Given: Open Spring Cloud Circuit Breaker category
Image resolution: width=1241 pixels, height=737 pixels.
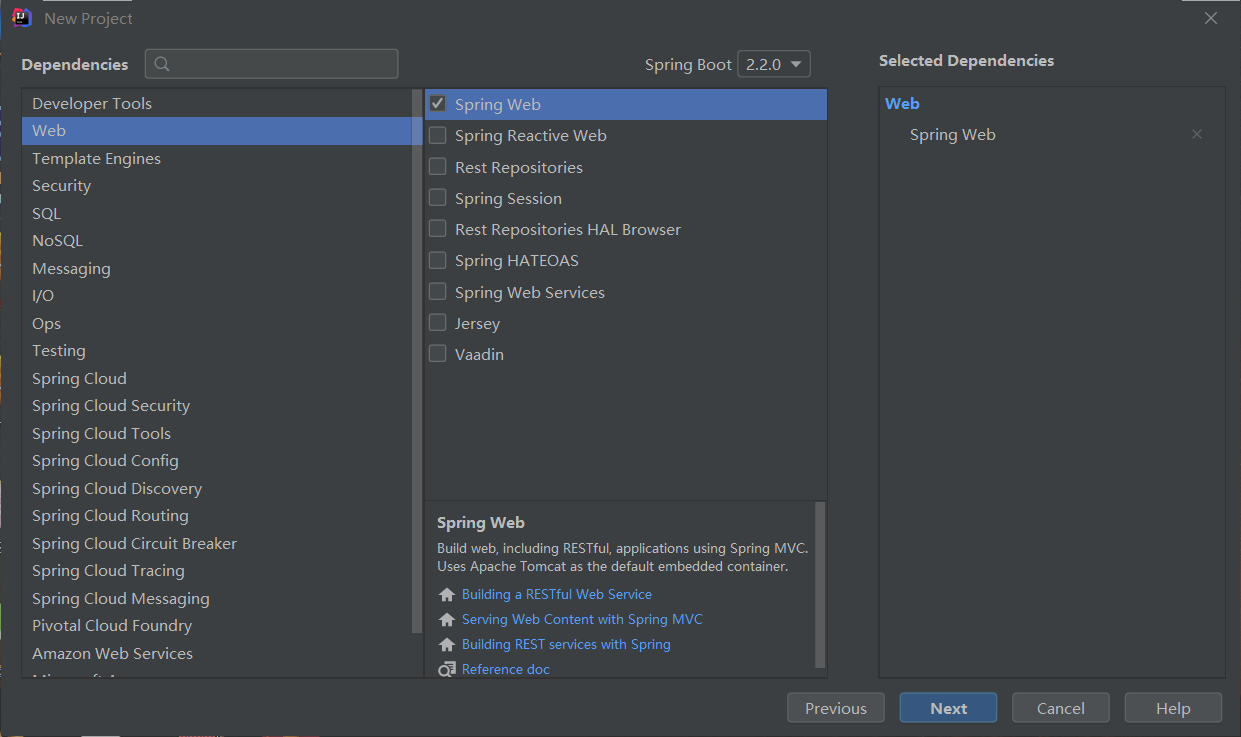Looking at the screenshot, I should coord(217,543).
